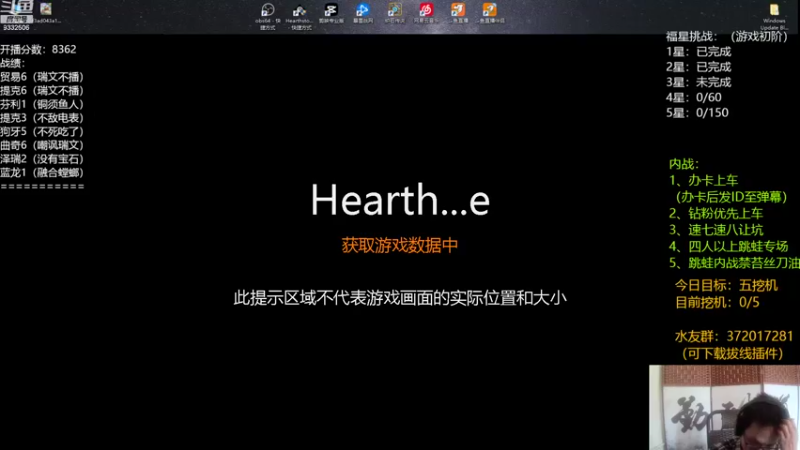Open the black-and-white desktop icon beside the Hearthstone shortcut
Image resolution: width=800 pixels, height=450 pixels.
[x=331, y=13]
